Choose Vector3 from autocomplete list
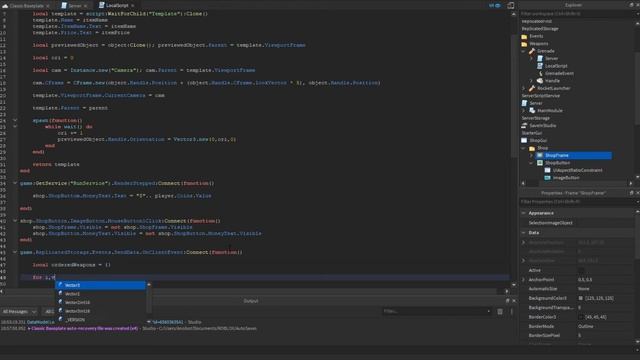This screenshot has width=640, height=360. tap(100, 285)
